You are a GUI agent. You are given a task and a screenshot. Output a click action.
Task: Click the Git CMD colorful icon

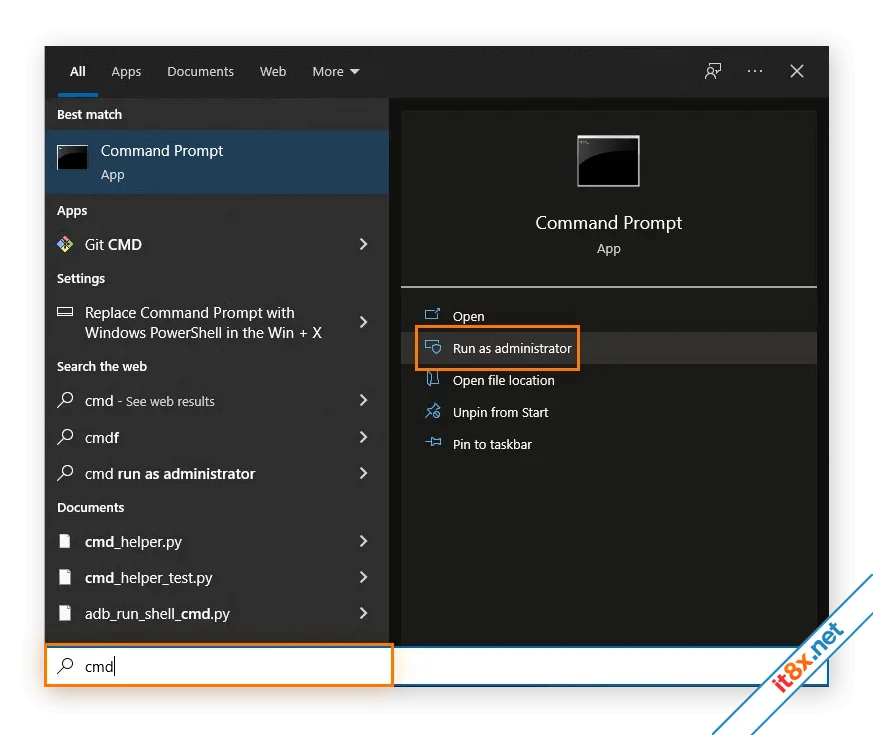65,244
